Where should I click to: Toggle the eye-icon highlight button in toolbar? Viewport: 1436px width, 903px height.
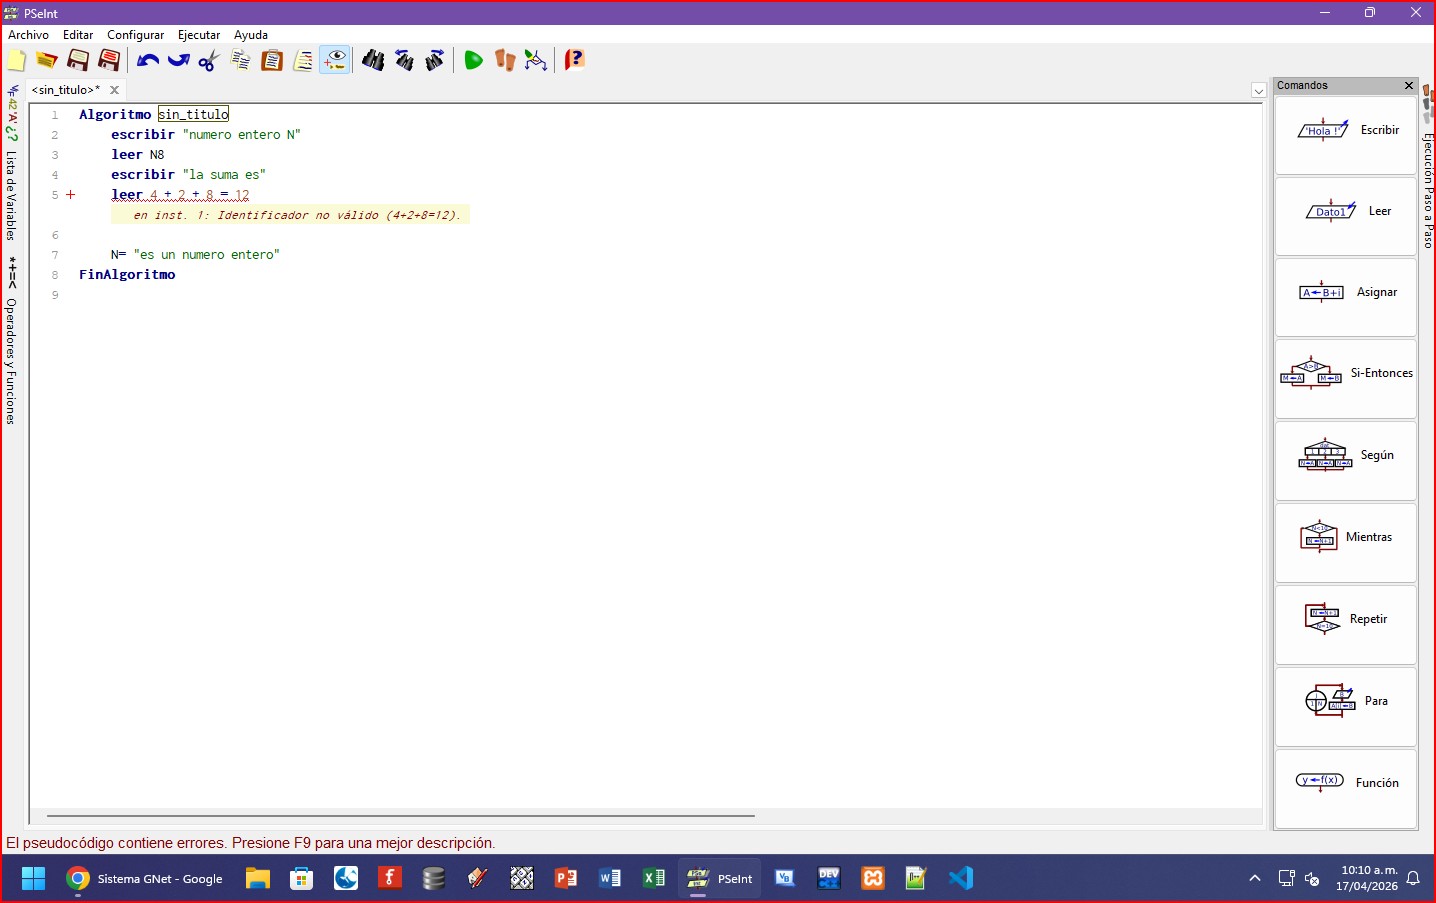pos(335,61)
